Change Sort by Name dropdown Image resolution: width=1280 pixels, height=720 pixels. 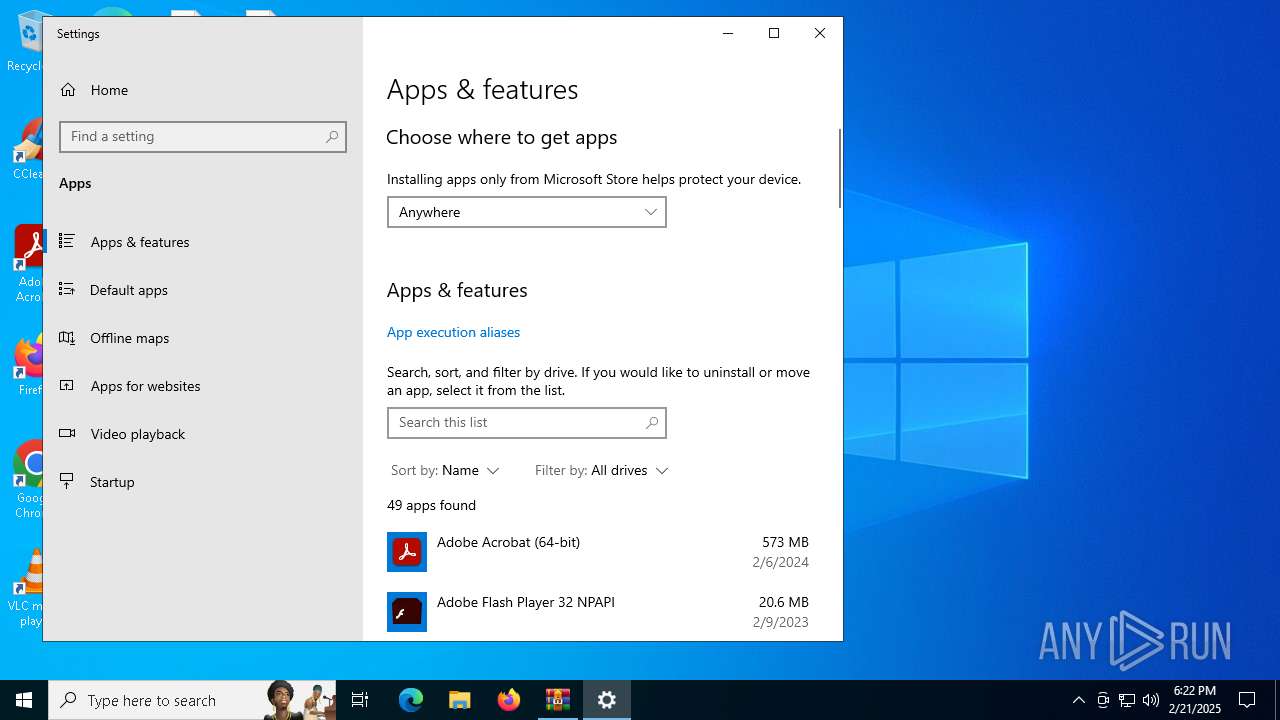tap(445, 470)
